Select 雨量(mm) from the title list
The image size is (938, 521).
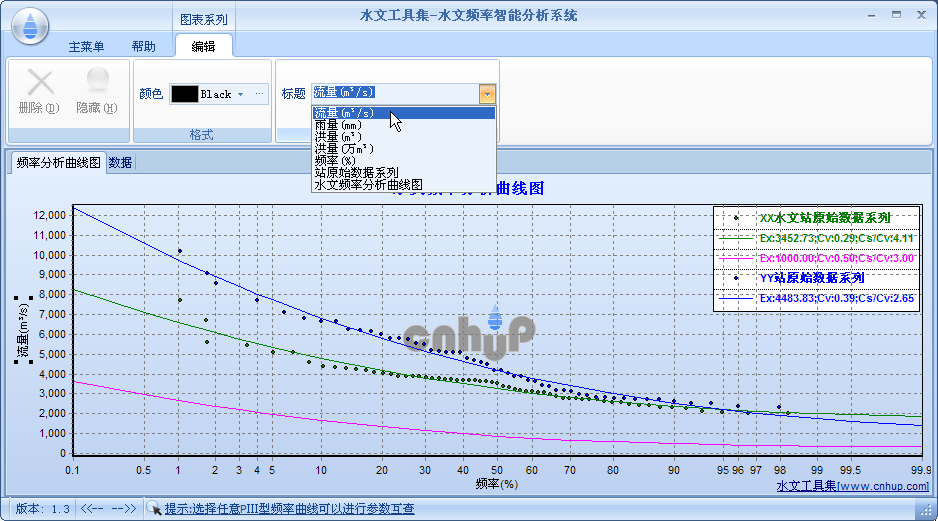coord(338,125)
